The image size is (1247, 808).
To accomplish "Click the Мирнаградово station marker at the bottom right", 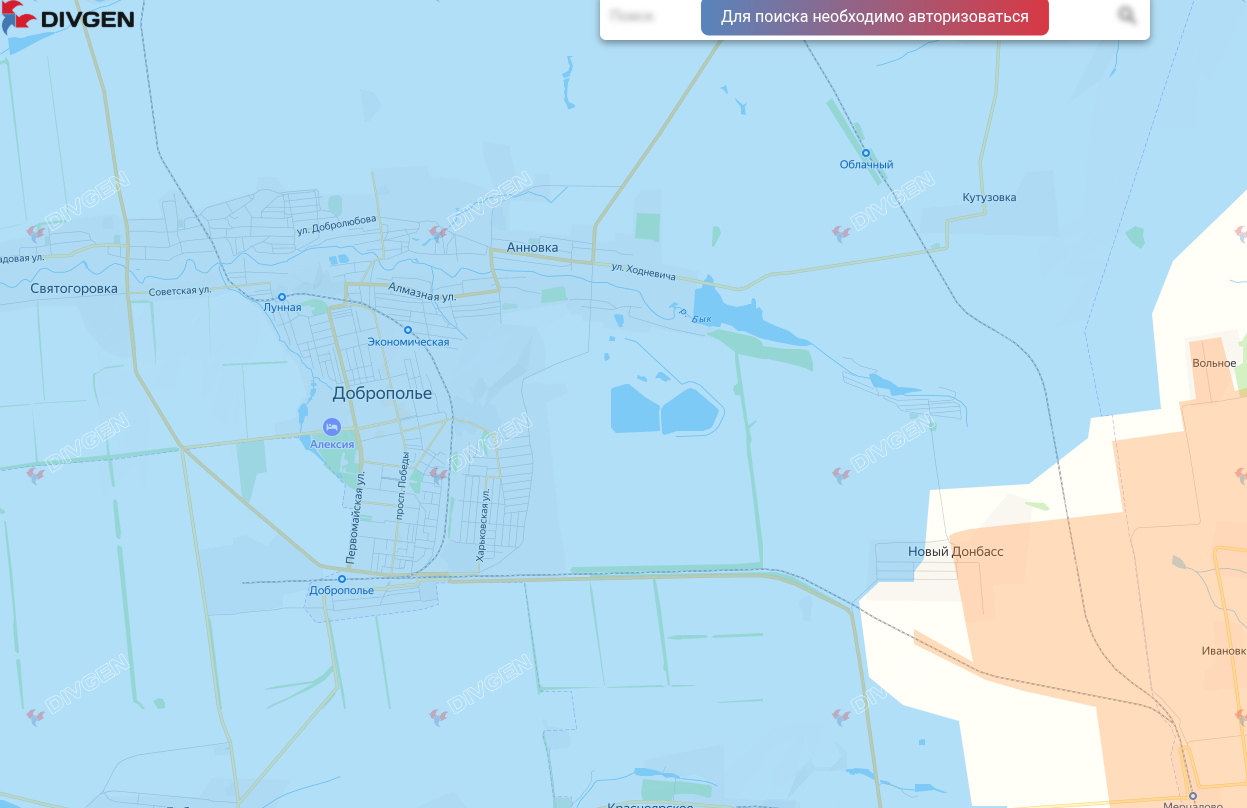I will tap(1193, 796).
